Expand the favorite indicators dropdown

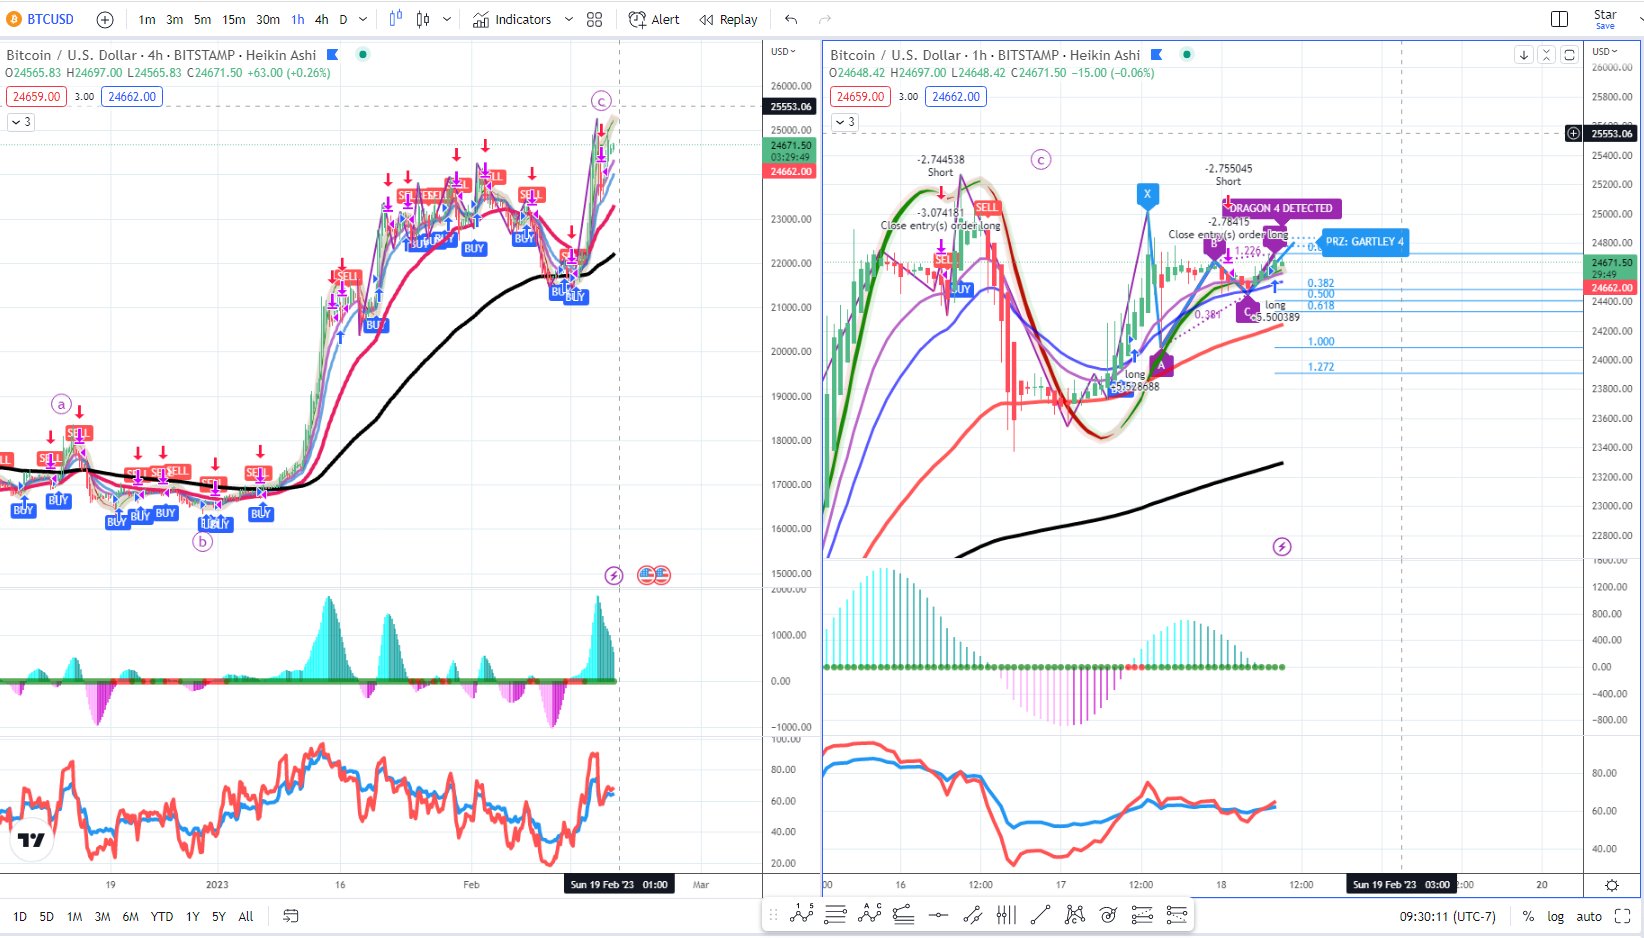(569, 19)
